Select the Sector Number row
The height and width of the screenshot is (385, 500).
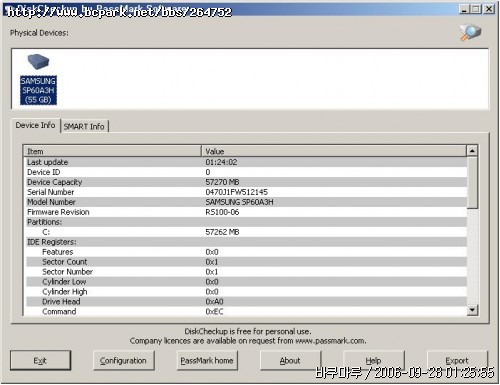pyautogui.click(x=246, y=272)
